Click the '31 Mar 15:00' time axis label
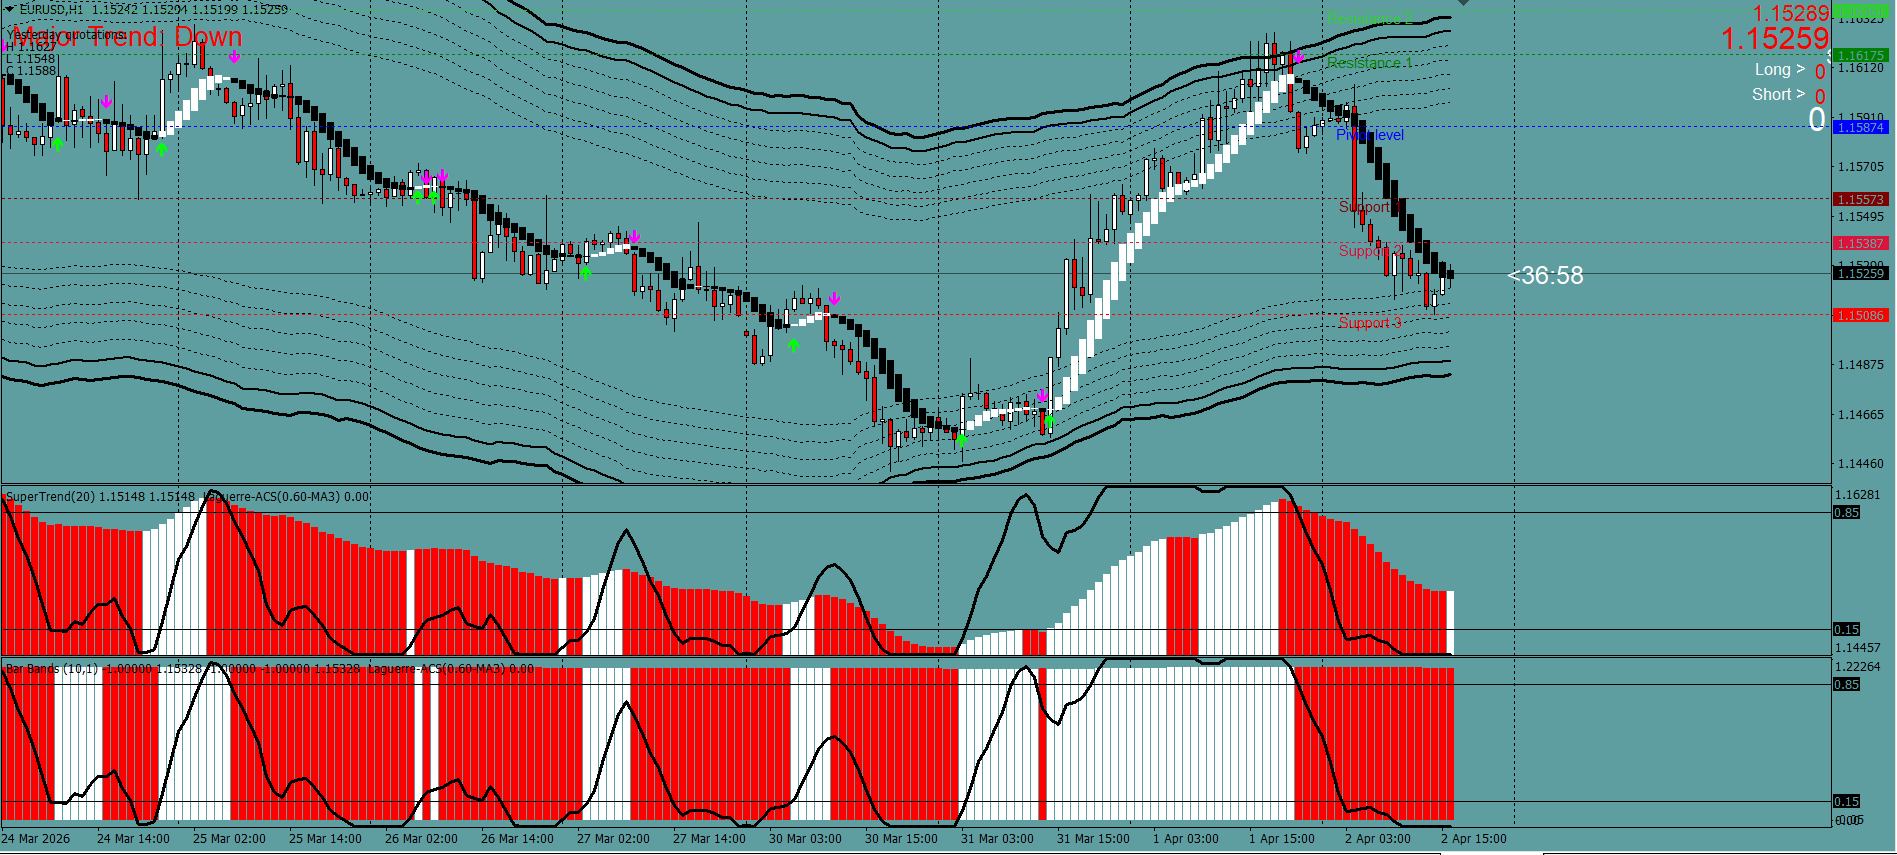Viewport: 1897px width, 855px height. tap(1093, 839)
